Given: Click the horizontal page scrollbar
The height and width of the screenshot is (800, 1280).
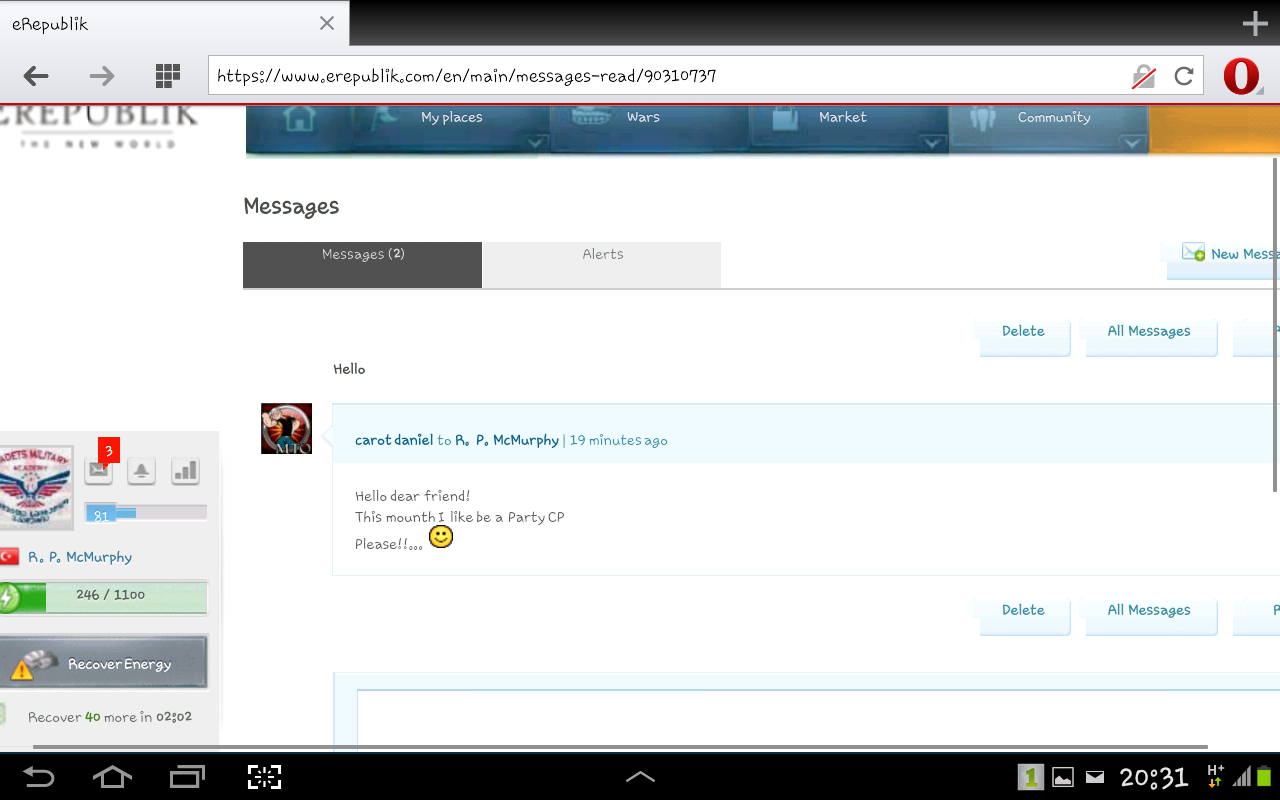Looking at the screenshot, I should point(620,746).
